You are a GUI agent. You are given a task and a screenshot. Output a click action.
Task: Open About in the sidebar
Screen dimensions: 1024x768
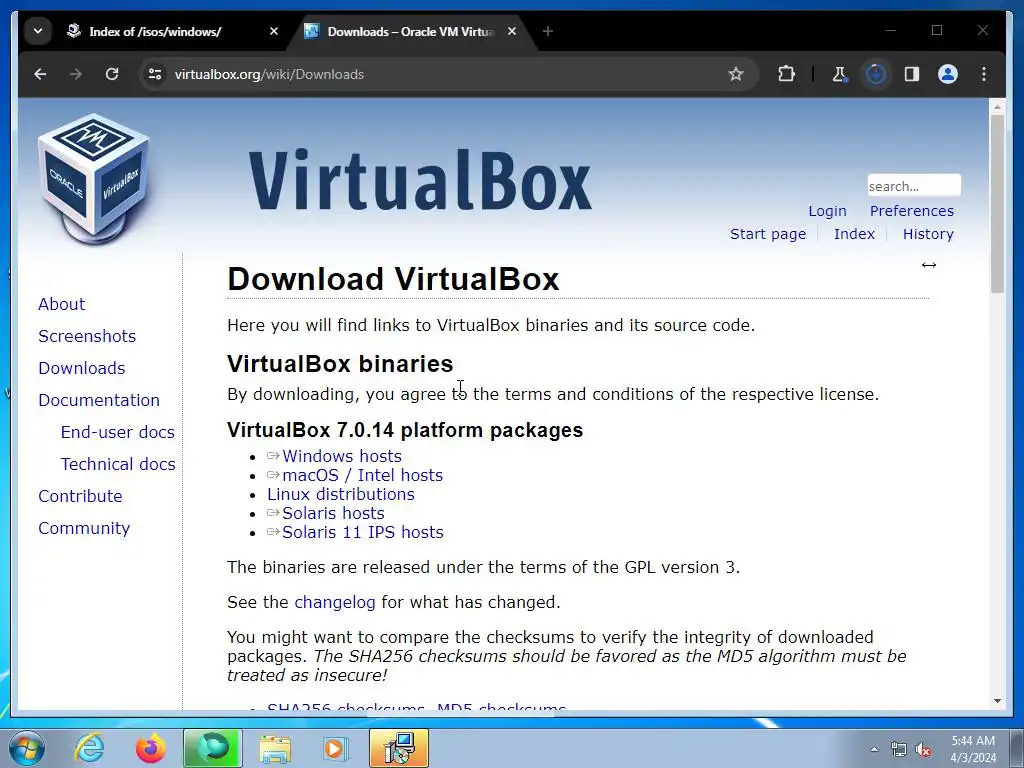(x=61, y=304)
